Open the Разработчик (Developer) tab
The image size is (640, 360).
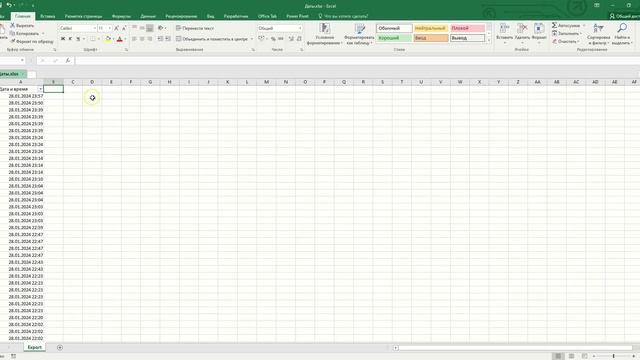(x=236, y=16)
